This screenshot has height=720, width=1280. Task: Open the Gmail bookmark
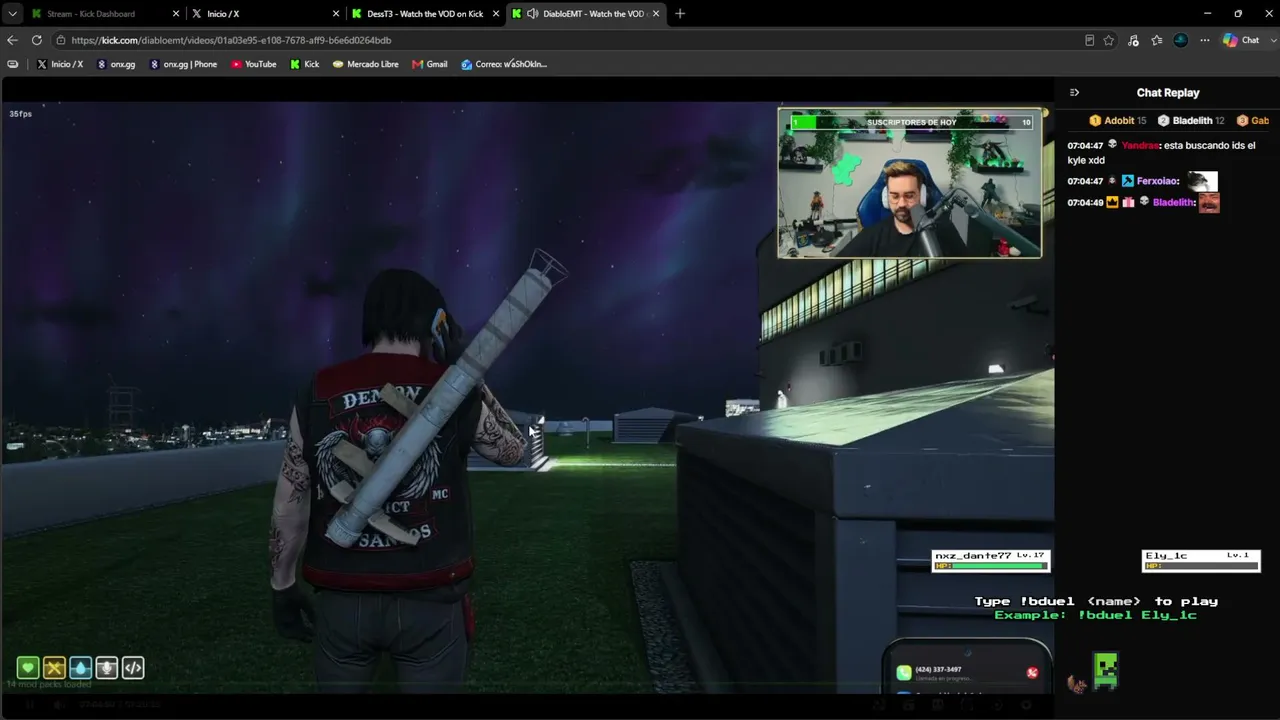[429, 64]
